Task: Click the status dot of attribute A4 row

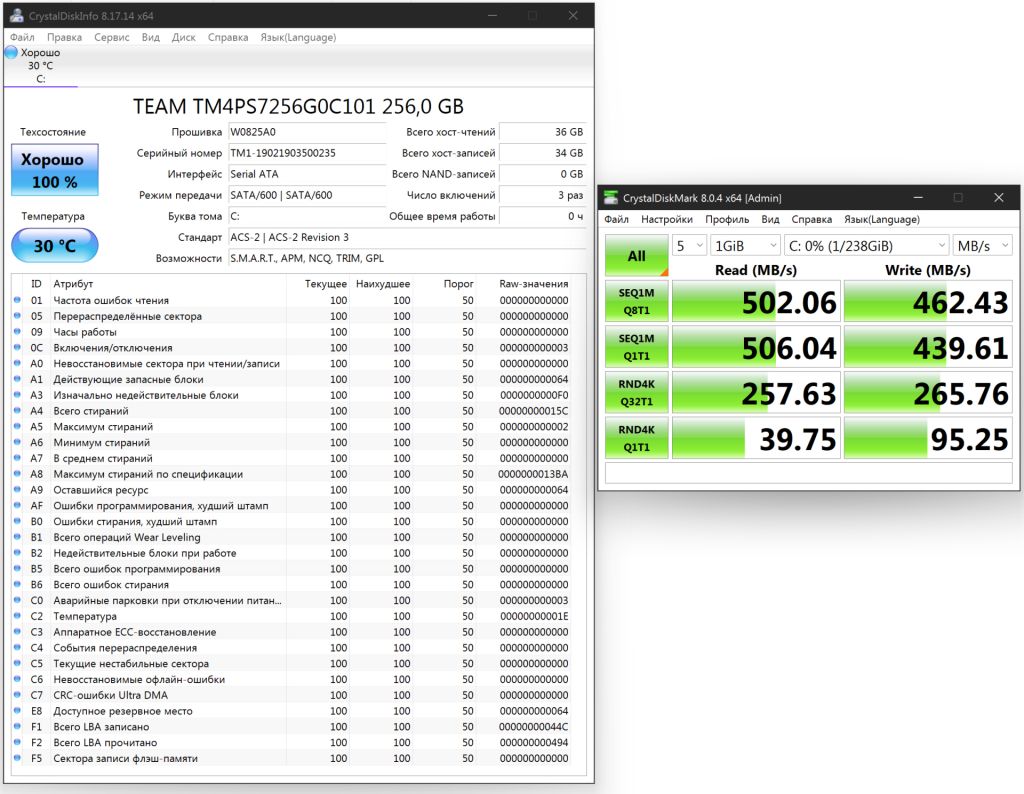Action: pyautogui.click(x=17, y=411)
